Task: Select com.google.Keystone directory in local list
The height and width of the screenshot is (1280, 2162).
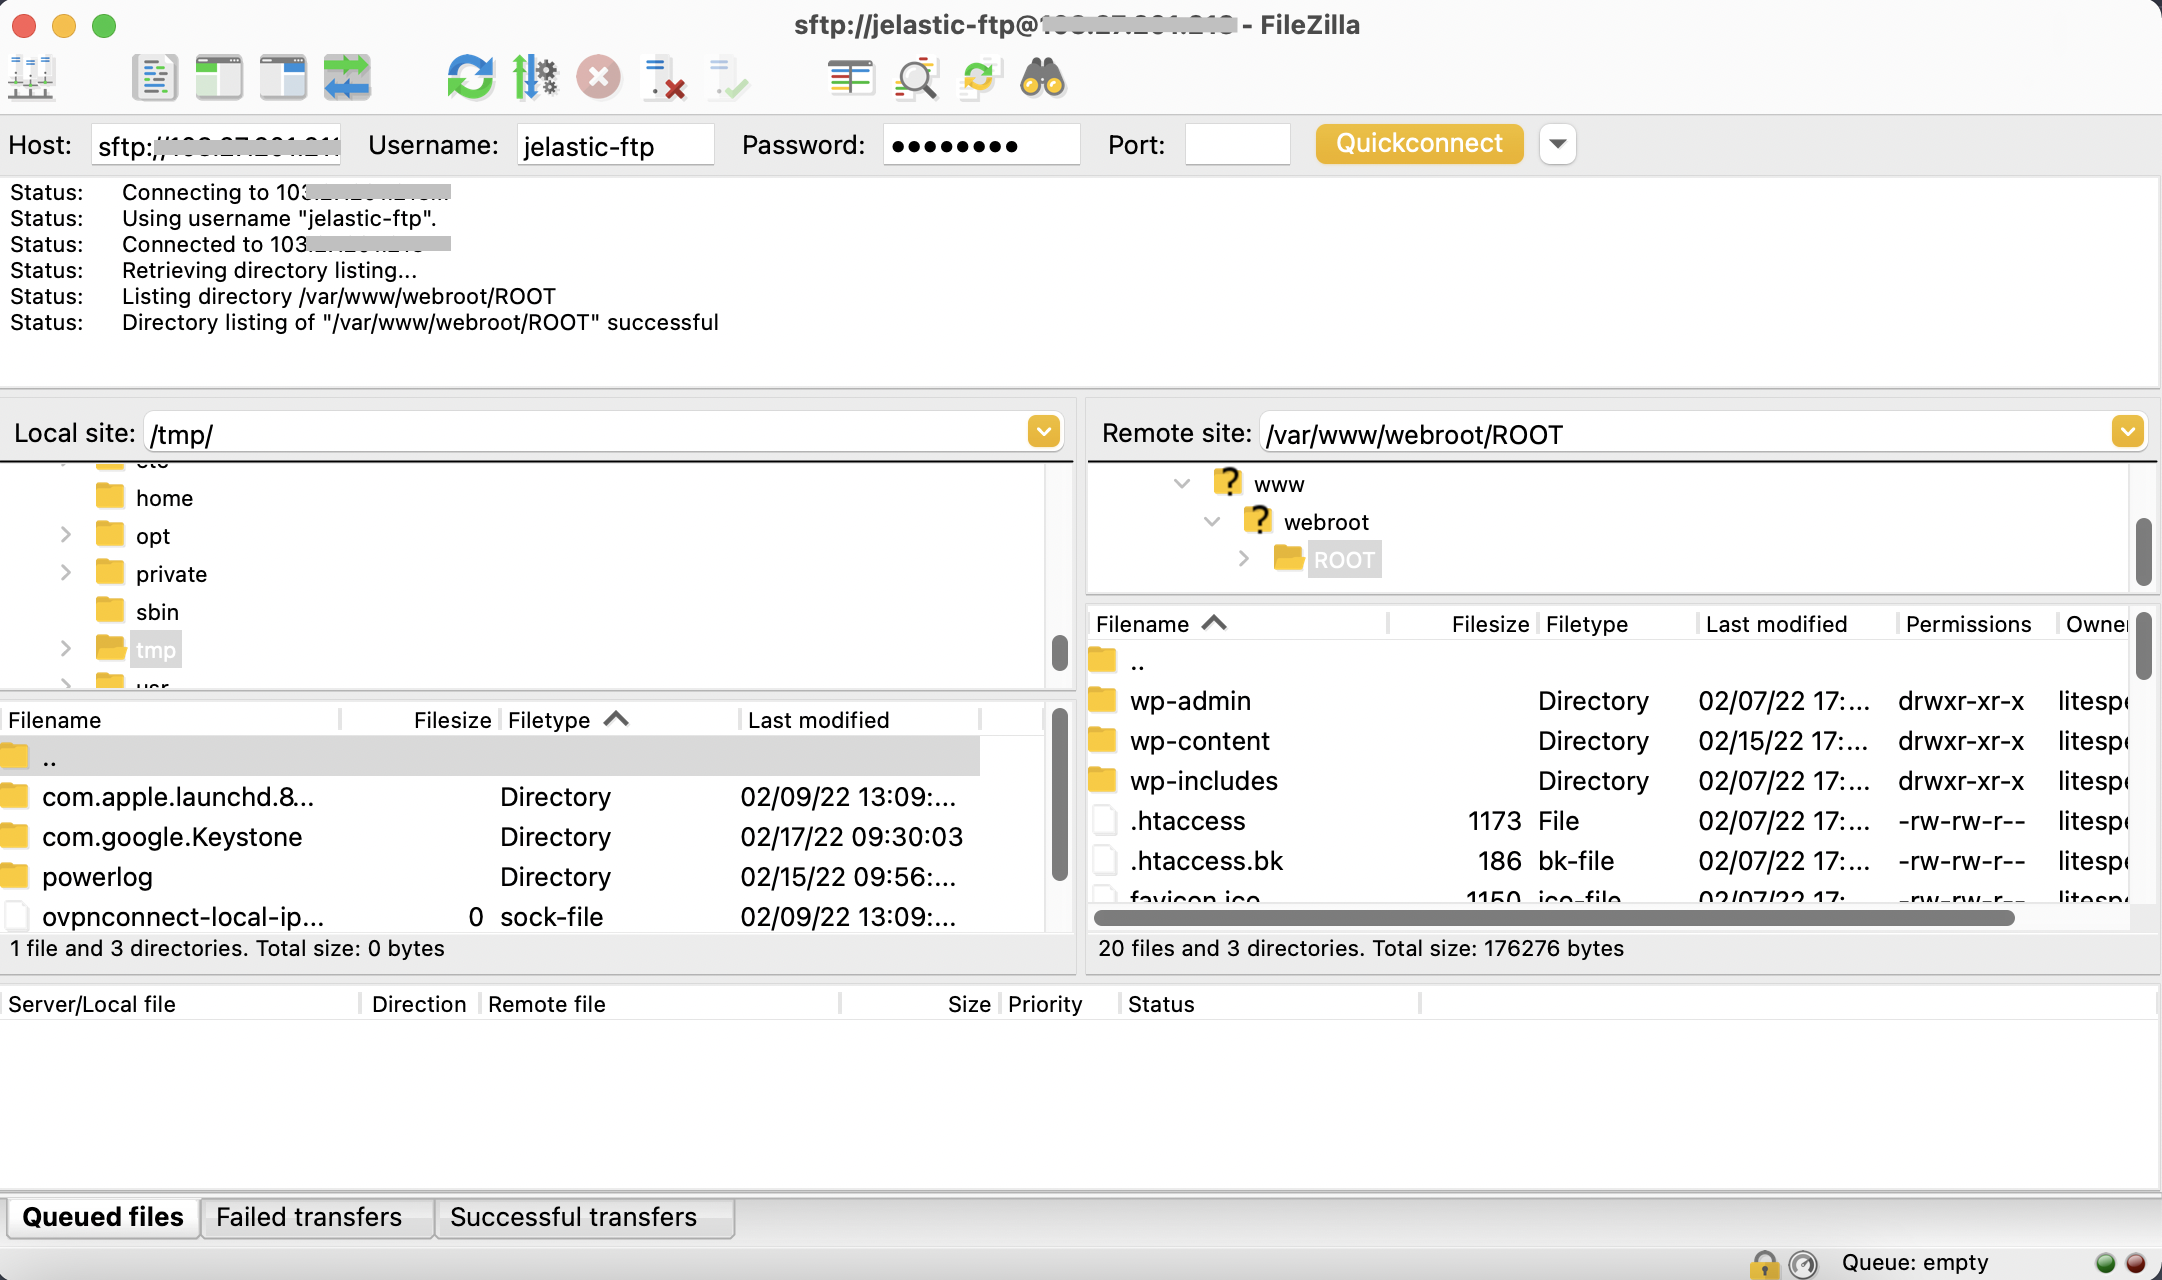Action: (490, 837)
